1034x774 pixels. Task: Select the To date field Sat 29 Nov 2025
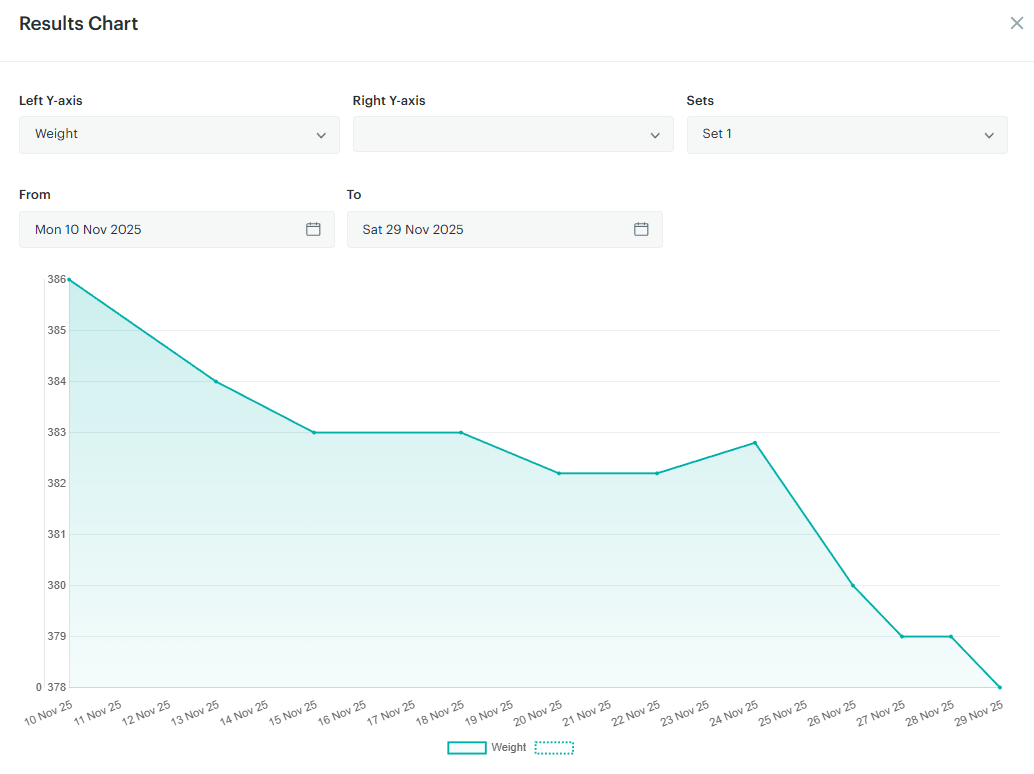[504, 229]
